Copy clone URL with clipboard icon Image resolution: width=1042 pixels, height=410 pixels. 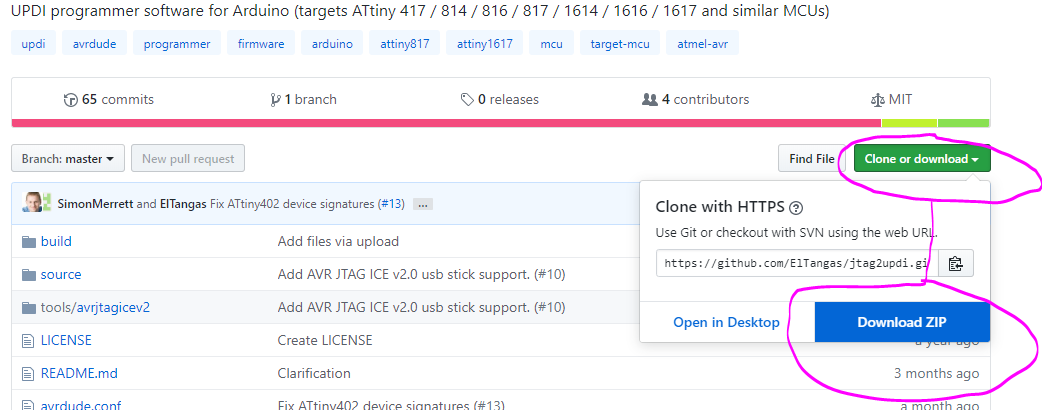955,264
